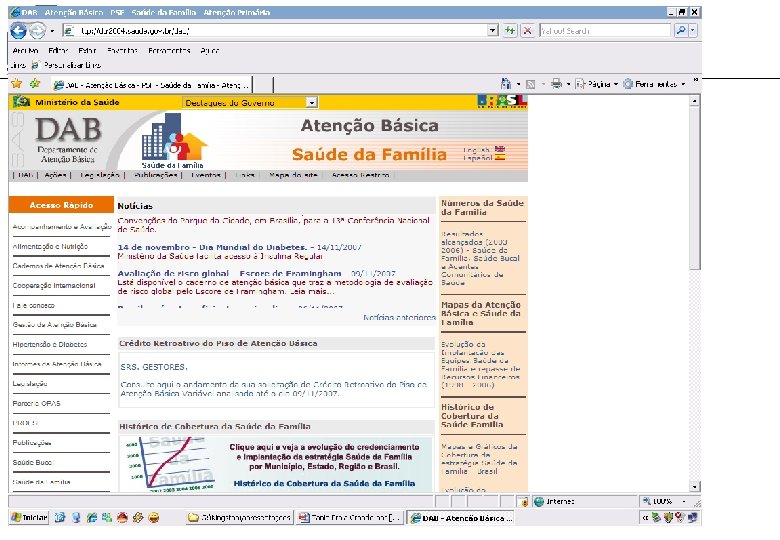780x540 pixels.
Task: Click the DAB - Atenção Básica taskbar button
Action: 460,518
